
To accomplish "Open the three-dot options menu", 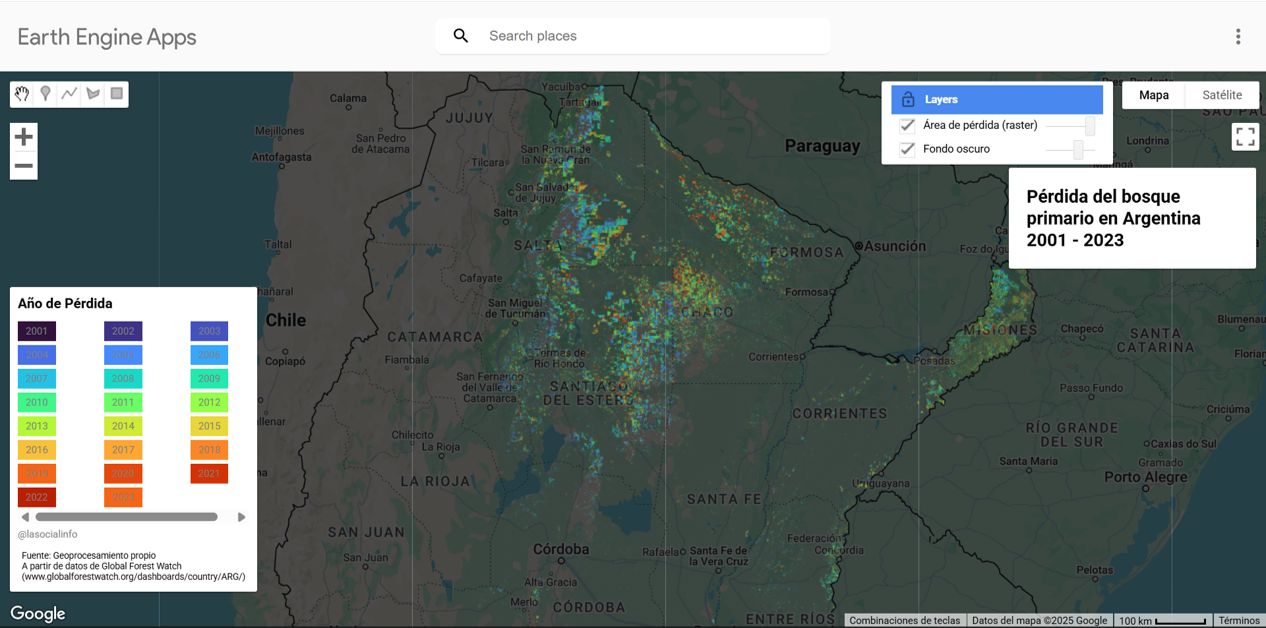I will (1238, 36).
